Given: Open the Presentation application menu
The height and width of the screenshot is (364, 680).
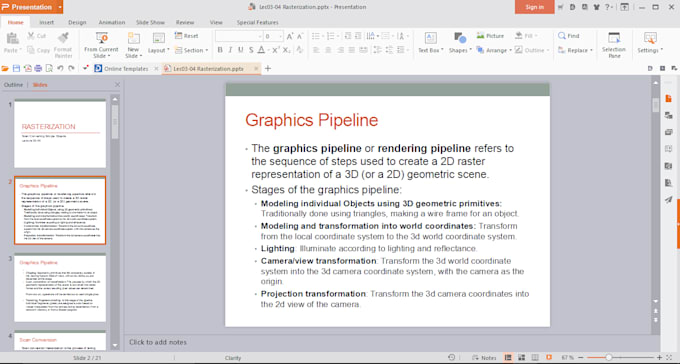Looking at the screenshot, I should coord(31,7).
